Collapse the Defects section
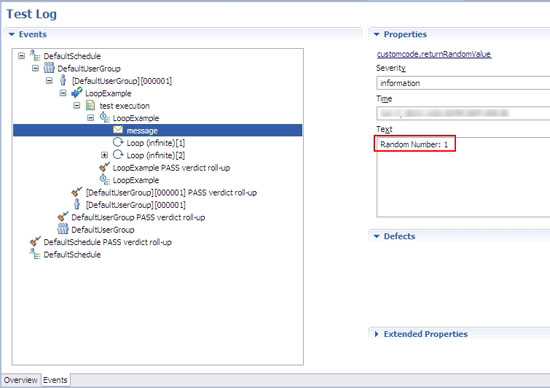550x388 pixels. coord(377,236)
